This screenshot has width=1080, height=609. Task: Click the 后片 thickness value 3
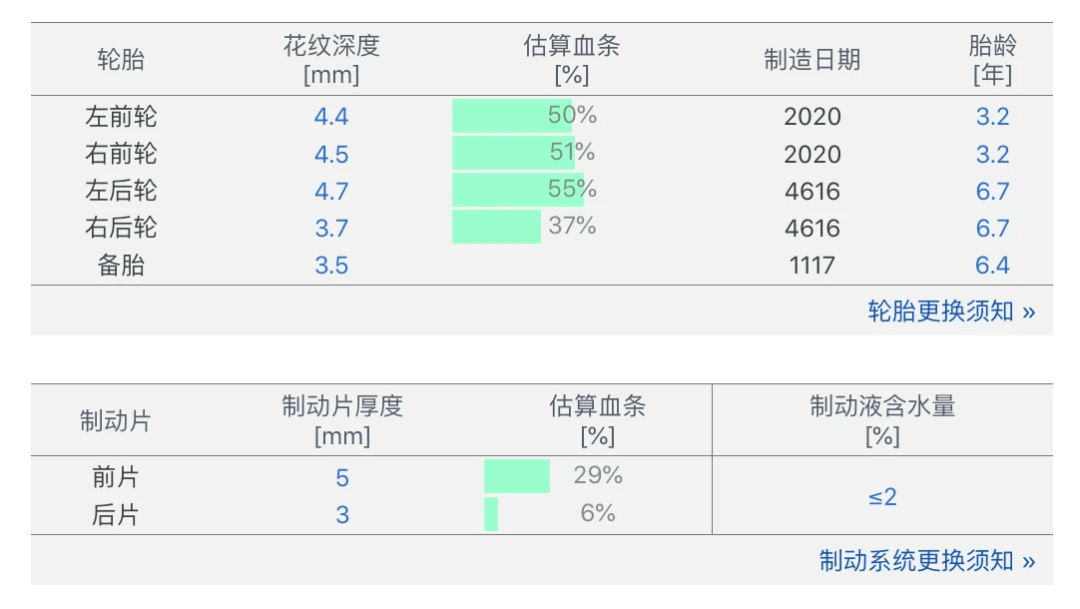point(342,515)
